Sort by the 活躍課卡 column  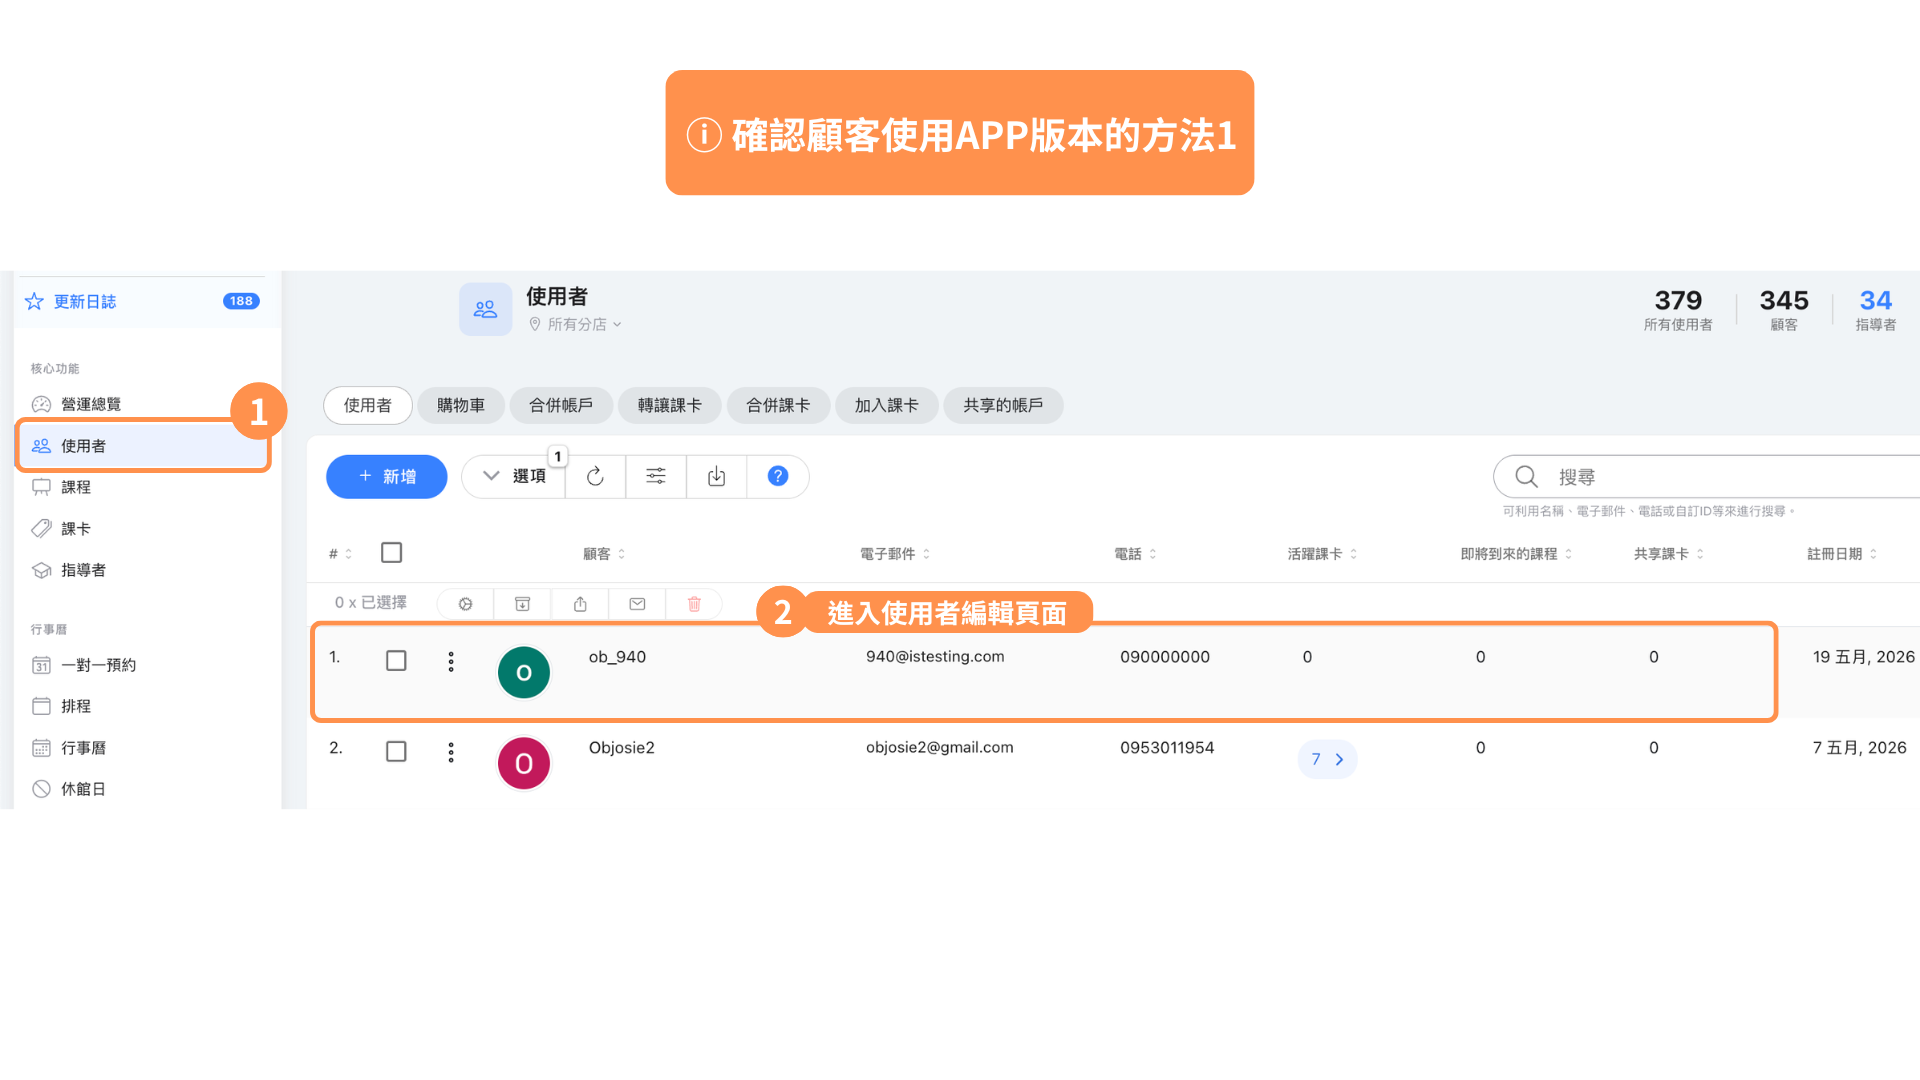click(1322, 554)
